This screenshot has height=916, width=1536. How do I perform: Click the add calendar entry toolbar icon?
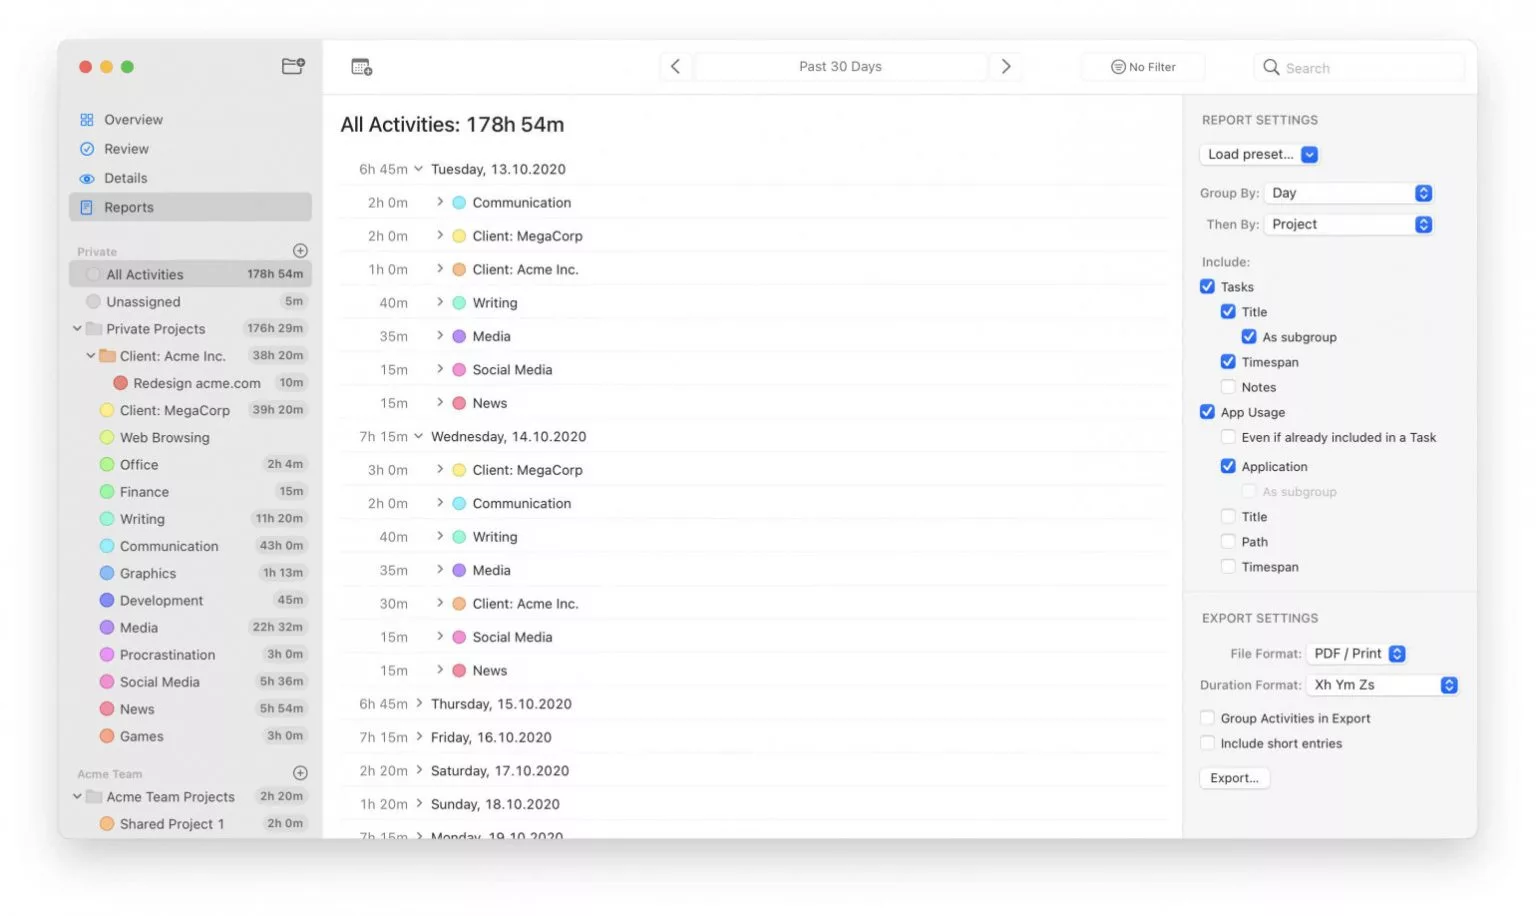(x=361, y=67)
